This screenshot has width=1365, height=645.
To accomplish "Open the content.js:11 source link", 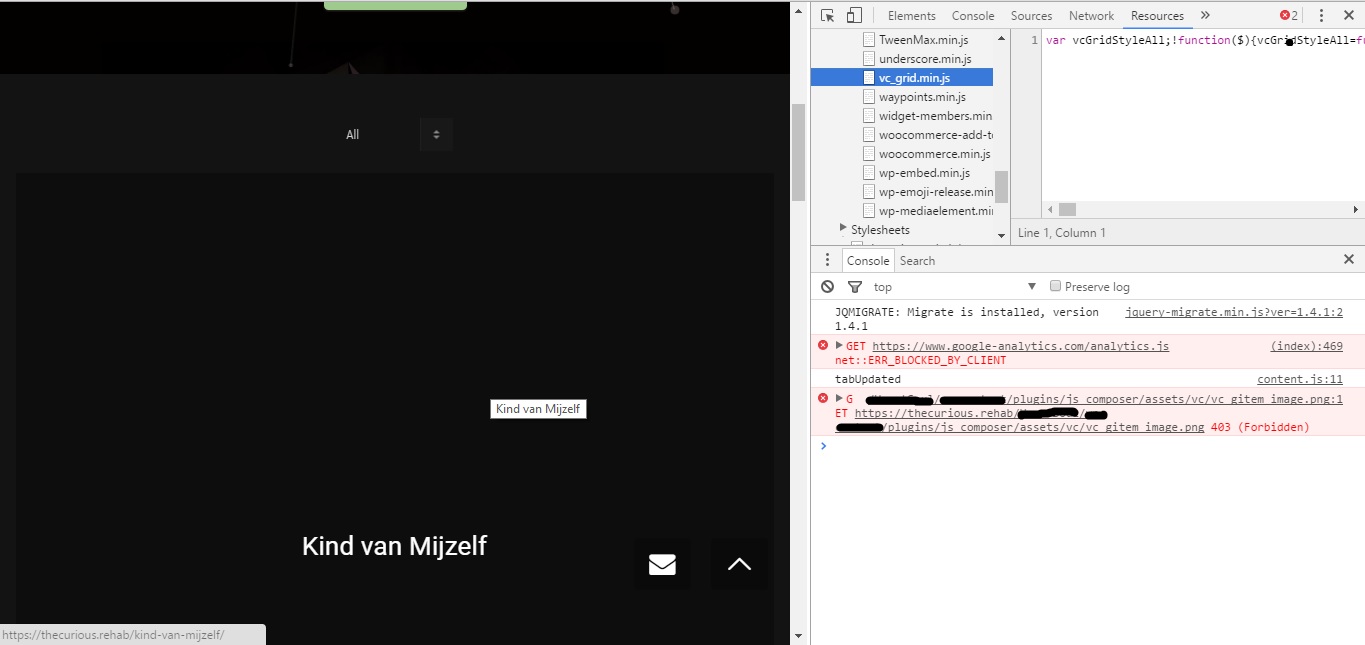I will 1300,379.
